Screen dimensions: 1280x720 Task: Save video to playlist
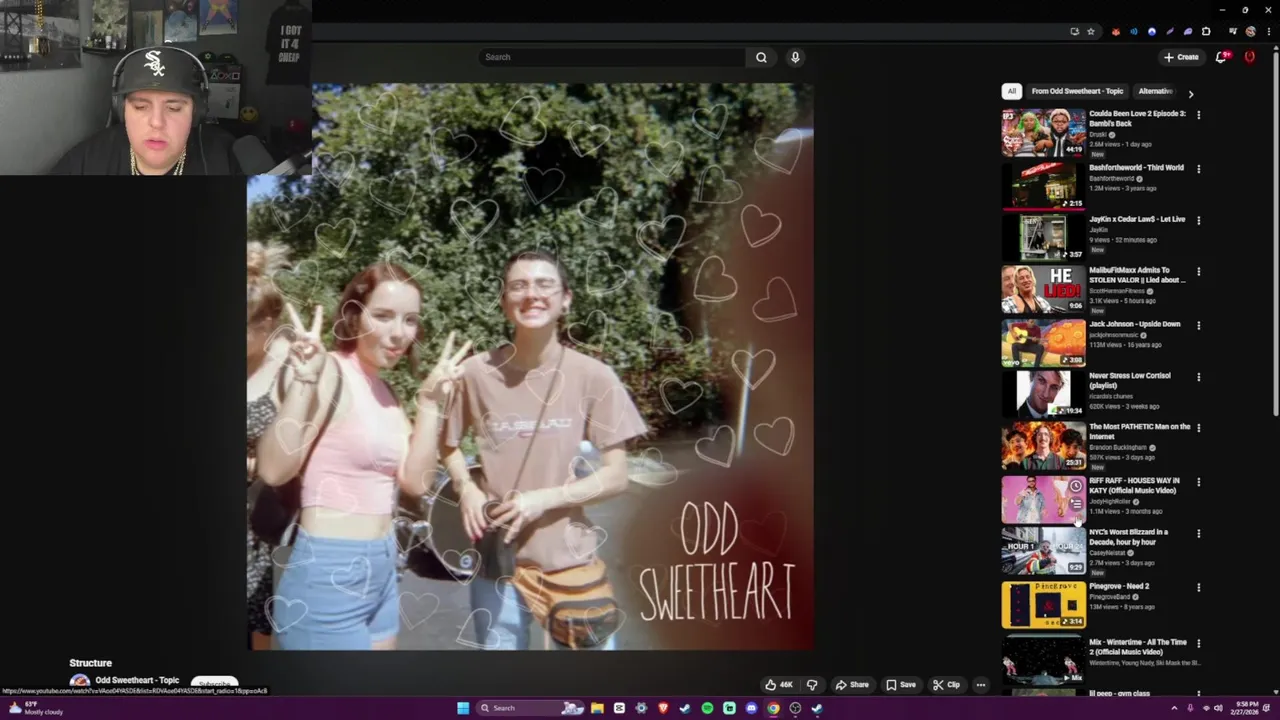[900, 685]
